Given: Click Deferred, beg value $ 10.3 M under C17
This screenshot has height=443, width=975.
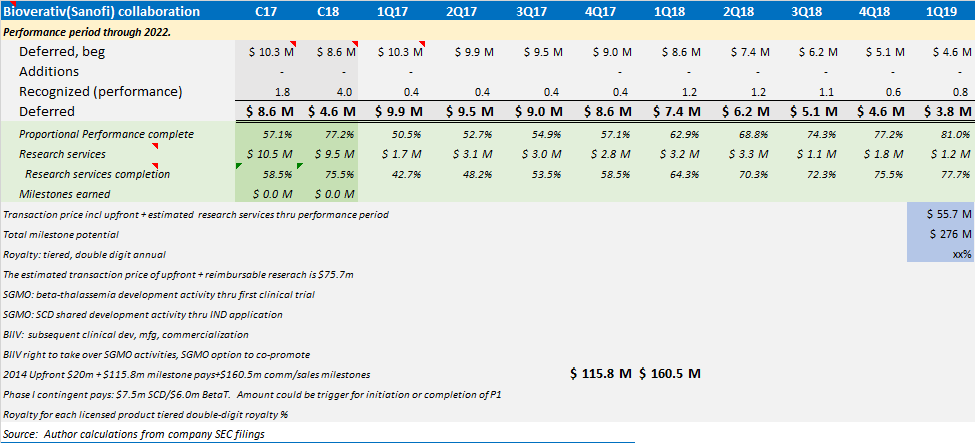Looking at the screenshot, I should click(271, 53).
